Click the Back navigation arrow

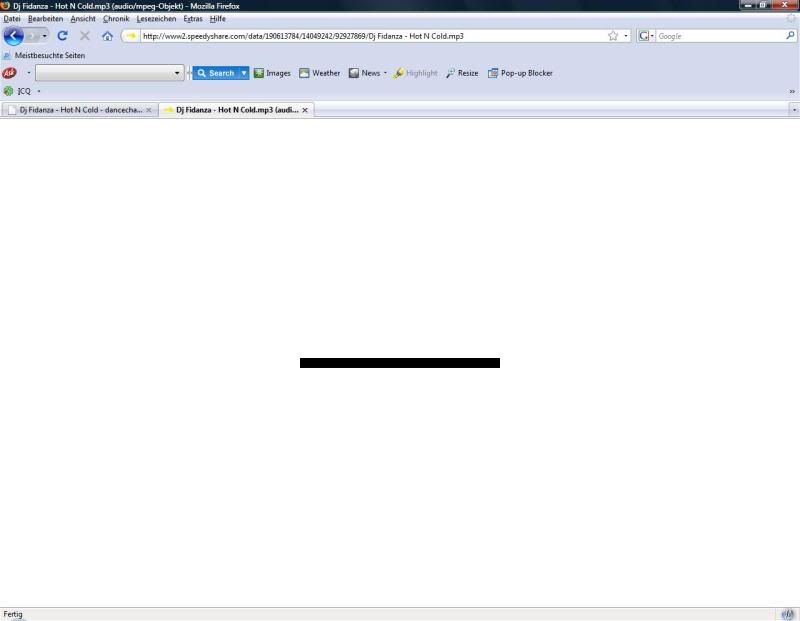click(13, 36)
